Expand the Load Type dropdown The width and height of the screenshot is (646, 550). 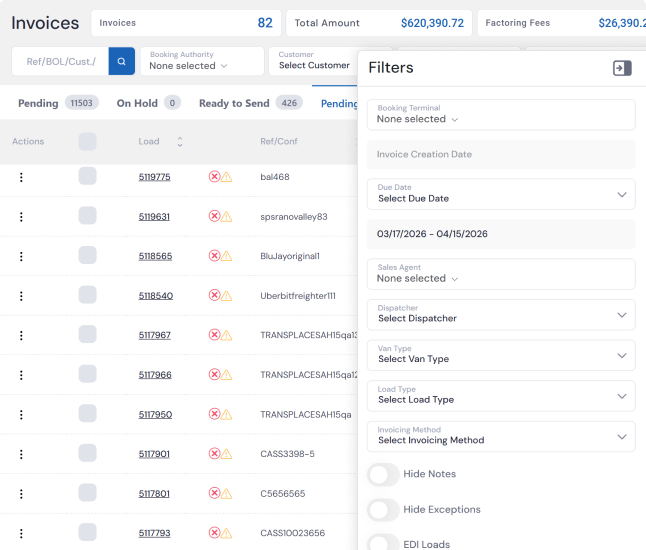point(501,396)
